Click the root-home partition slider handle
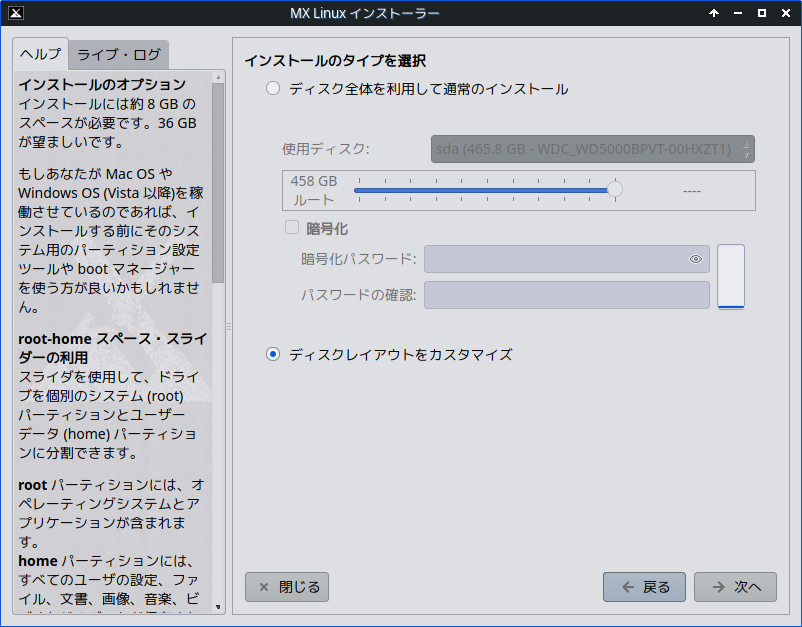This screenshot has width=802, height=627. coord(615,189)
